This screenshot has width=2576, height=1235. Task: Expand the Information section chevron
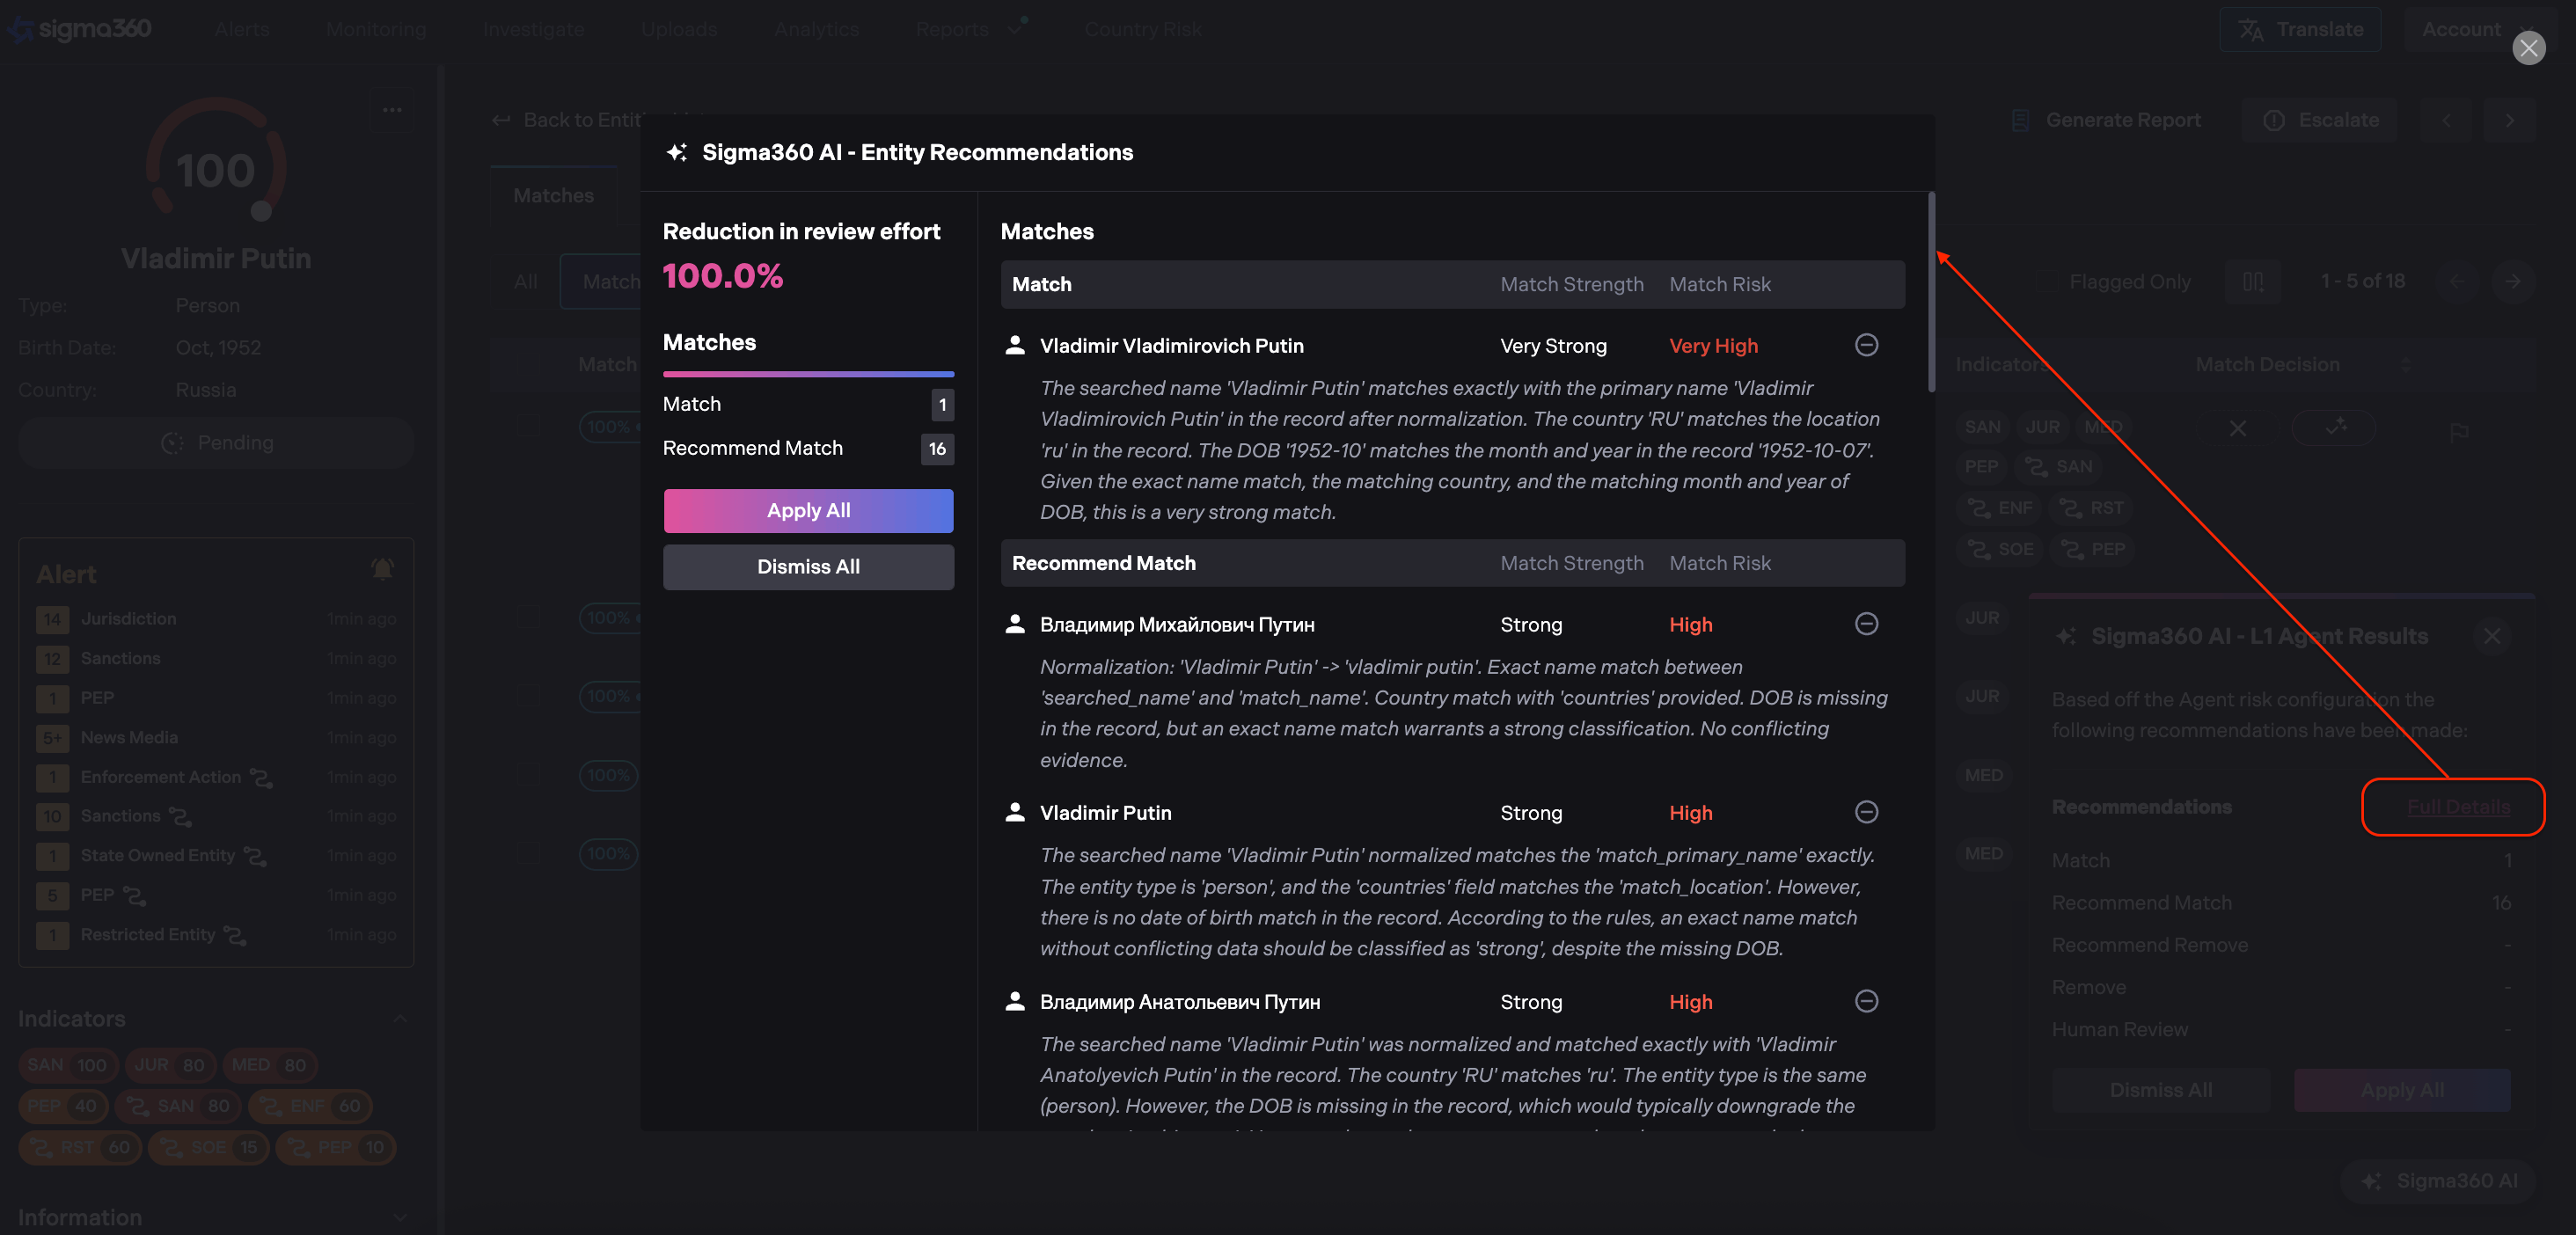[x=400, y=1217]
